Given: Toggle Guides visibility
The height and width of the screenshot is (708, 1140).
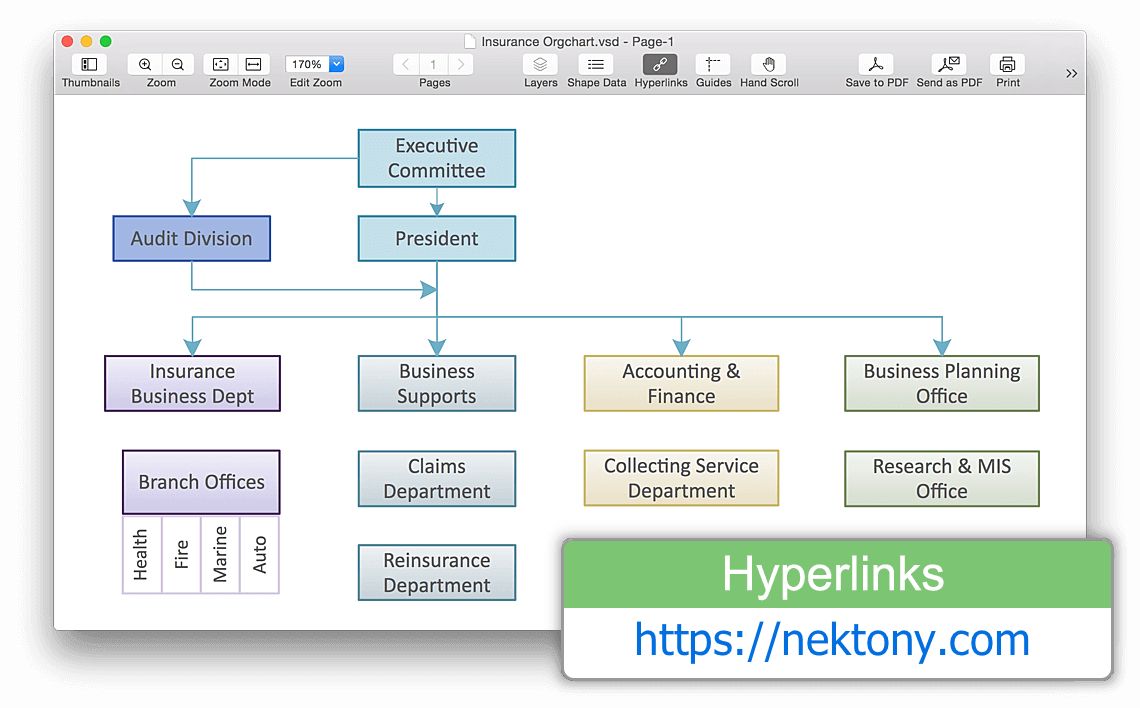Looking at the screenshot, I should tap(713, 65).
